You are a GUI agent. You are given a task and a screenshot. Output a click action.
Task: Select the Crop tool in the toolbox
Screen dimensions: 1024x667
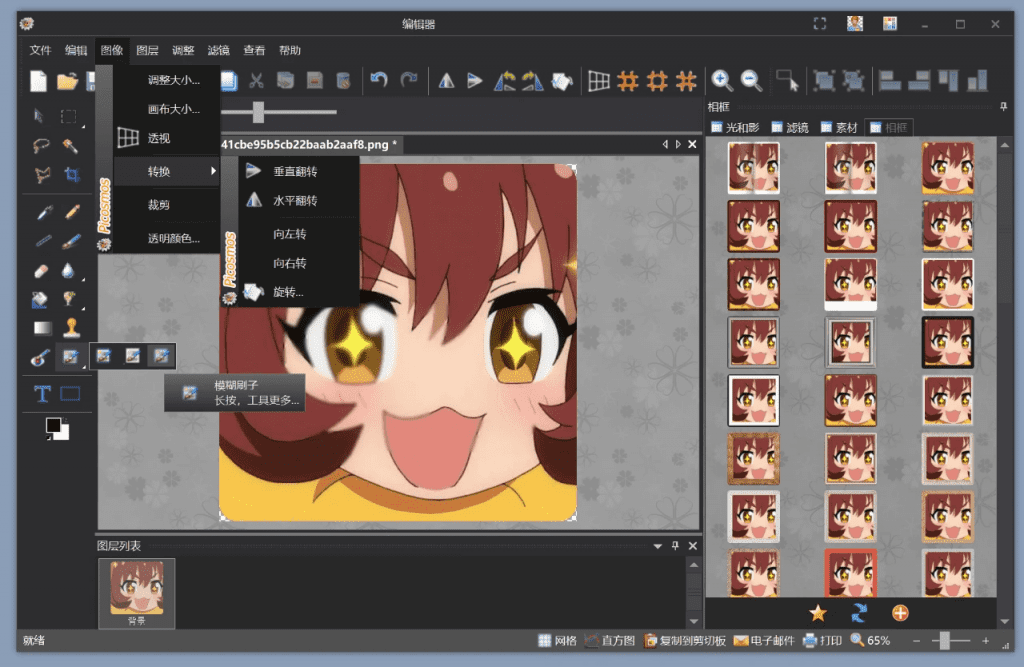tap(71, 176)
